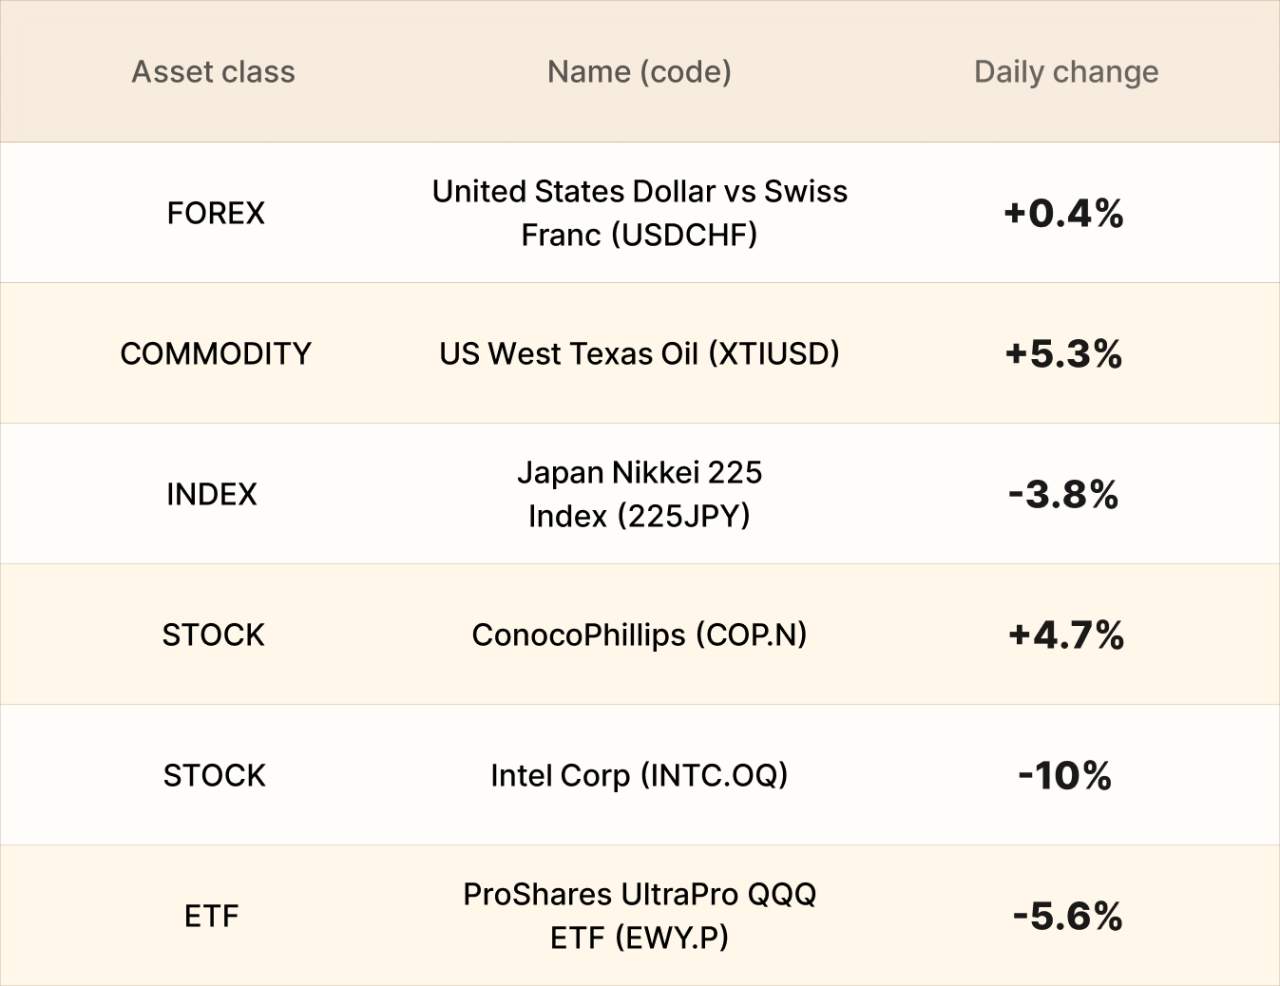Screen dimensions: 1280x986
Task: Open US West Texas Oil (XTIUSD)
Action: point(639,354)
